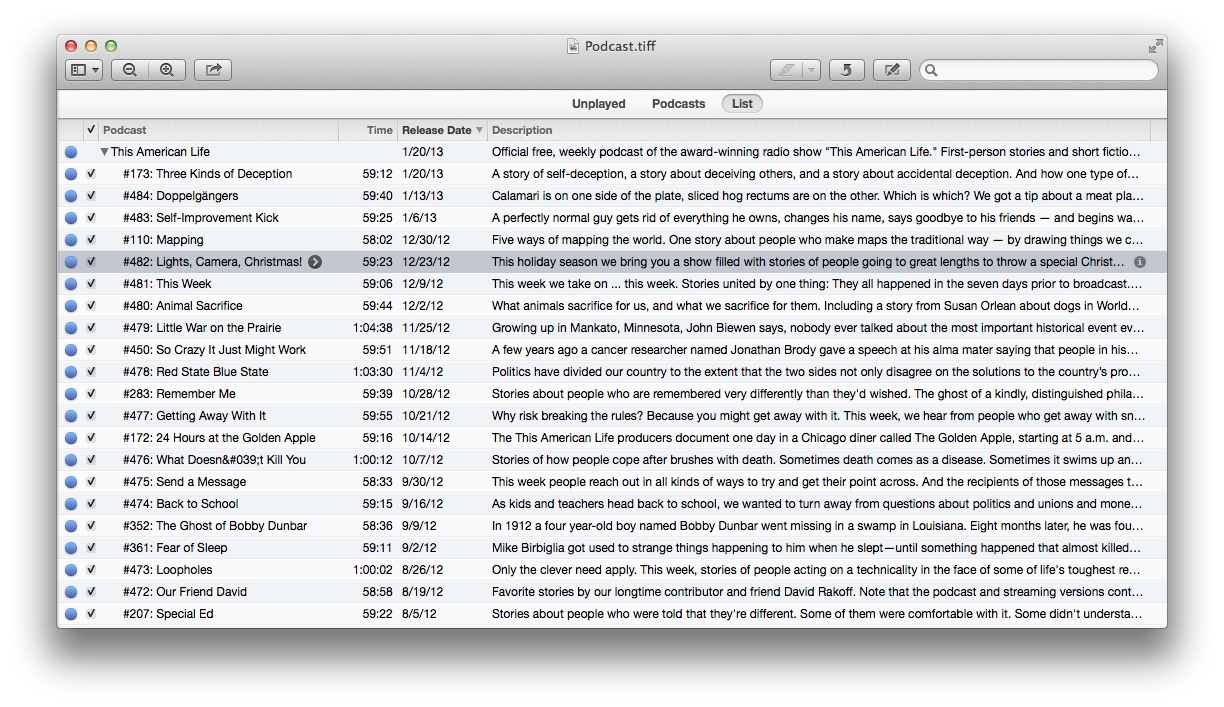Click the search field
1224x707 pixels.
coord(1039,70)
